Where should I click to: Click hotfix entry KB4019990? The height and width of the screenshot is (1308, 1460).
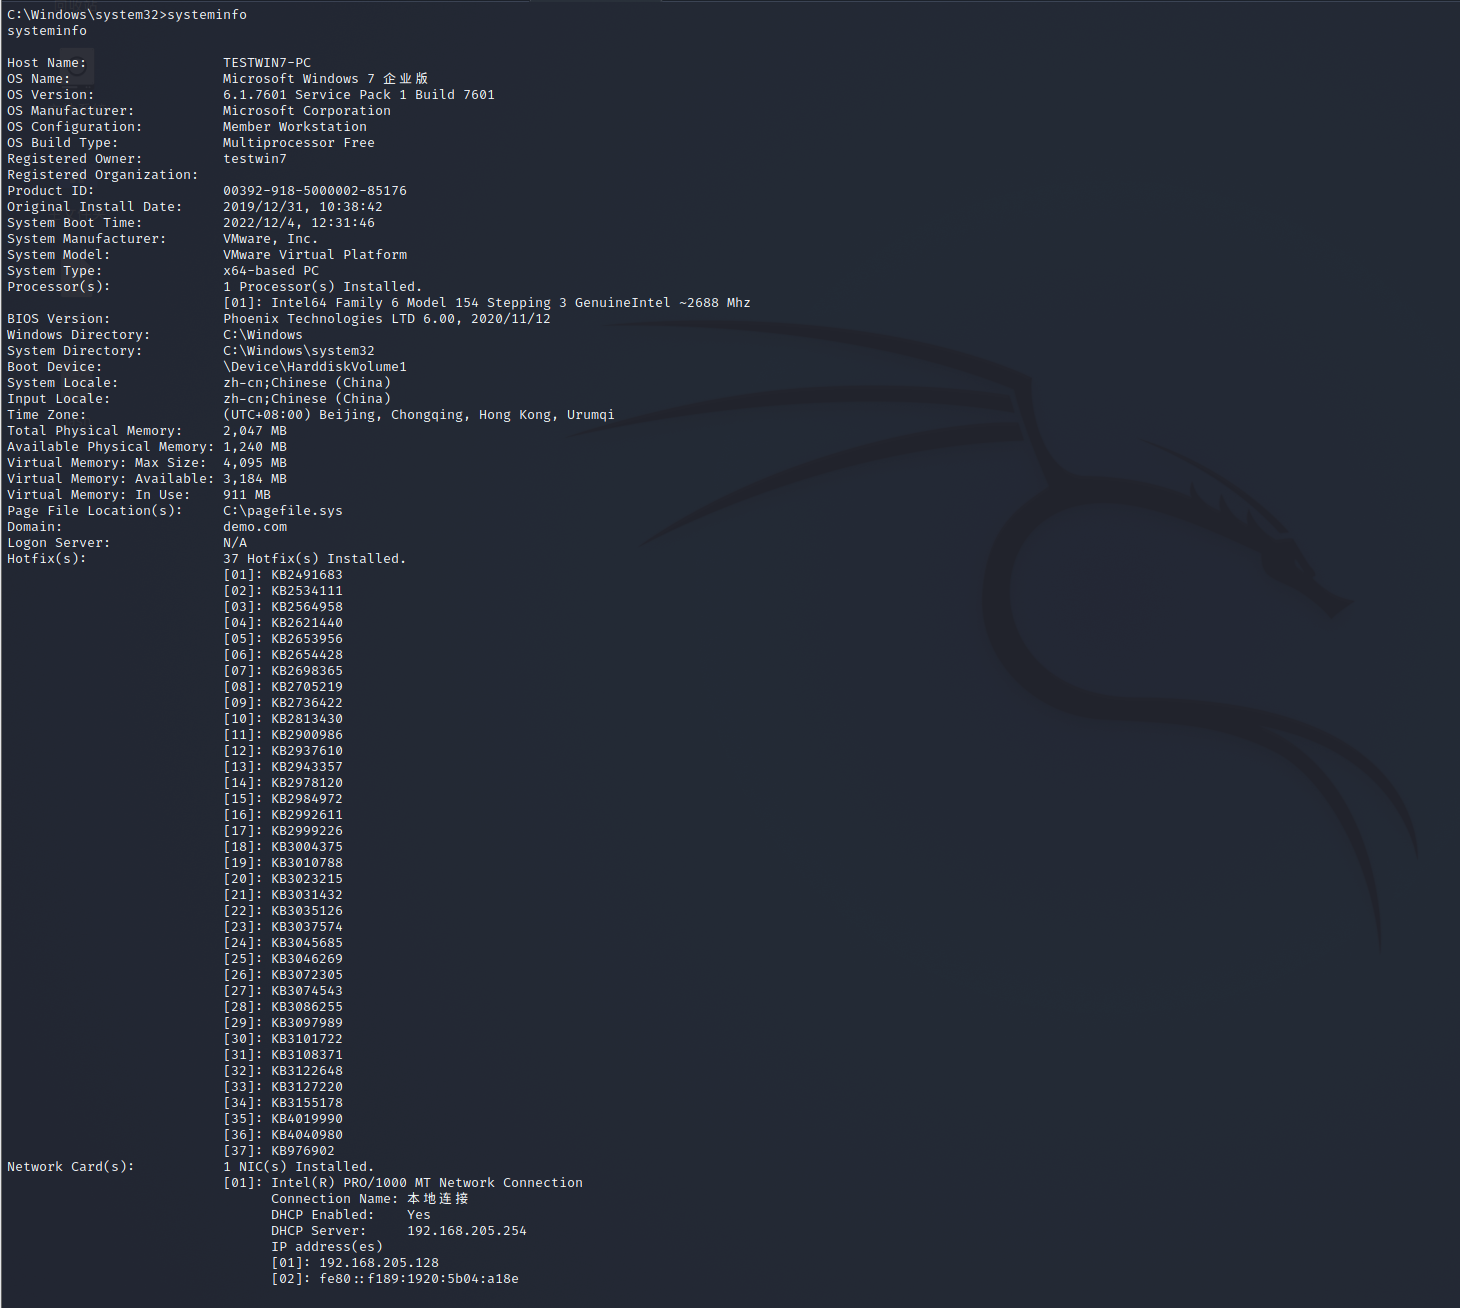307,1119
